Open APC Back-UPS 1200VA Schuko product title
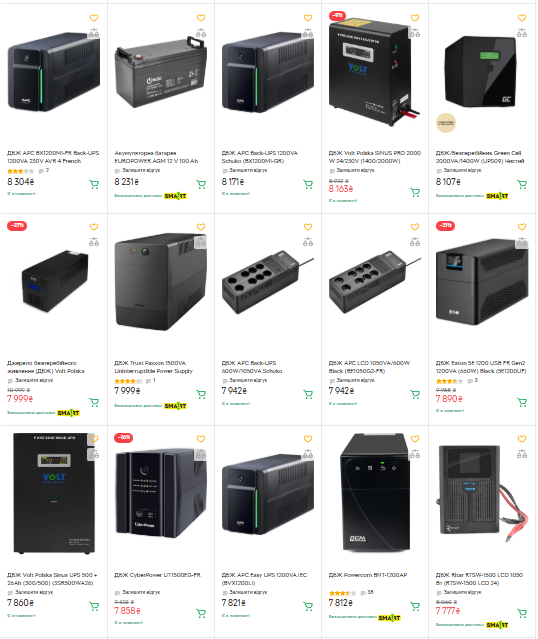 260,157
